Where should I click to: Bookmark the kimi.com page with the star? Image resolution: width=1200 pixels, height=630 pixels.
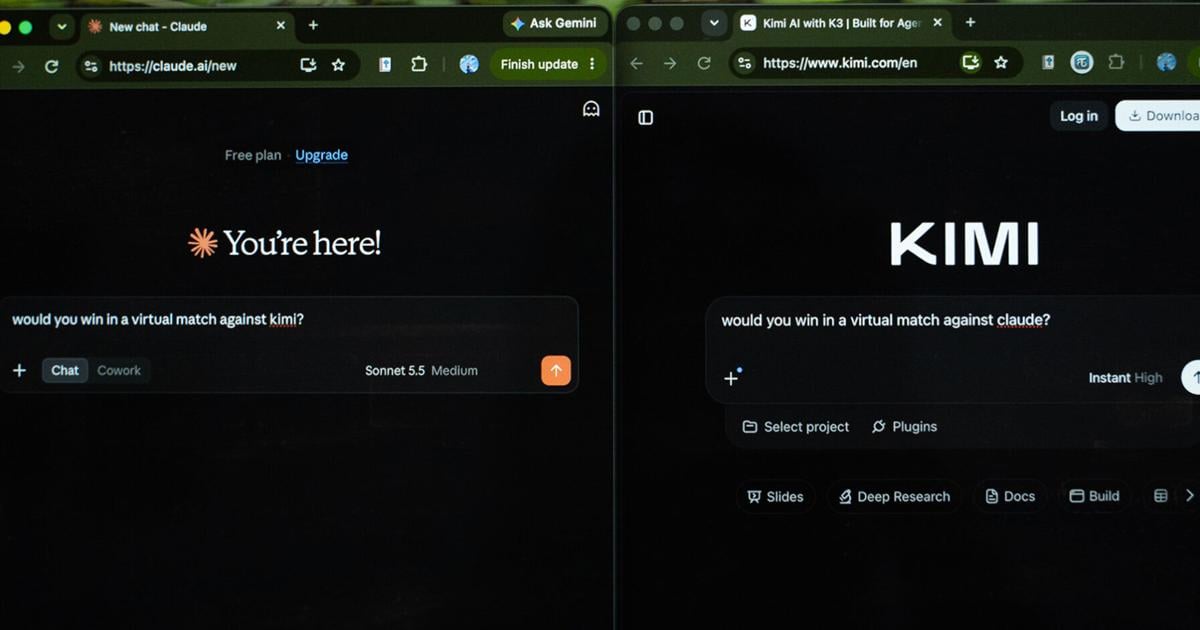pos(1001,63)
